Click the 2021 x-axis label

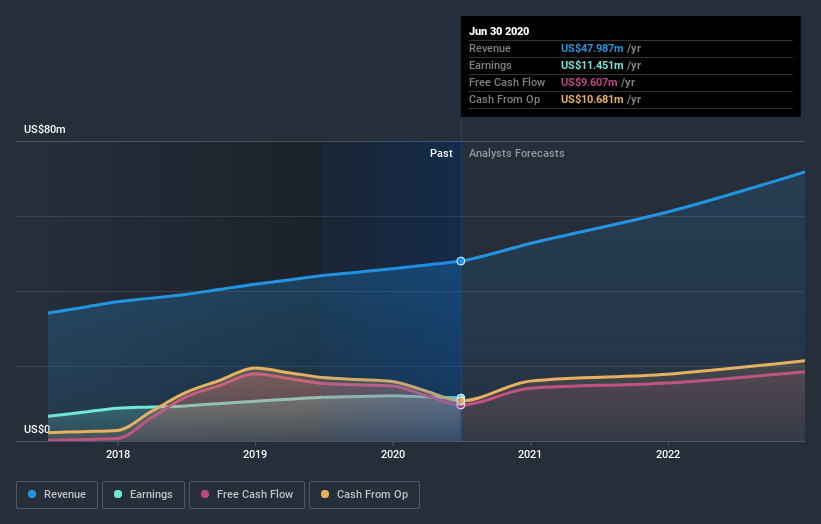coord(530,454)
